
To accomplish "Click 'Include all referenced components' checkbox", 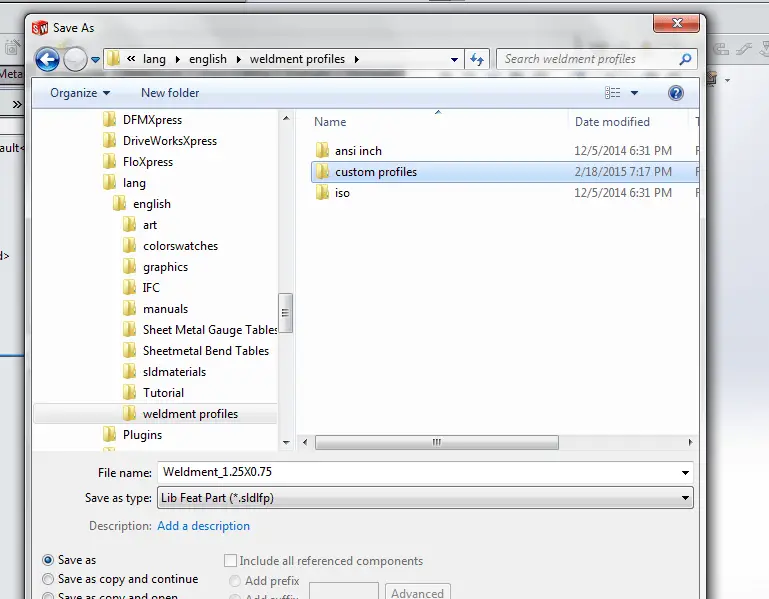I will click(x=230, y=560).
